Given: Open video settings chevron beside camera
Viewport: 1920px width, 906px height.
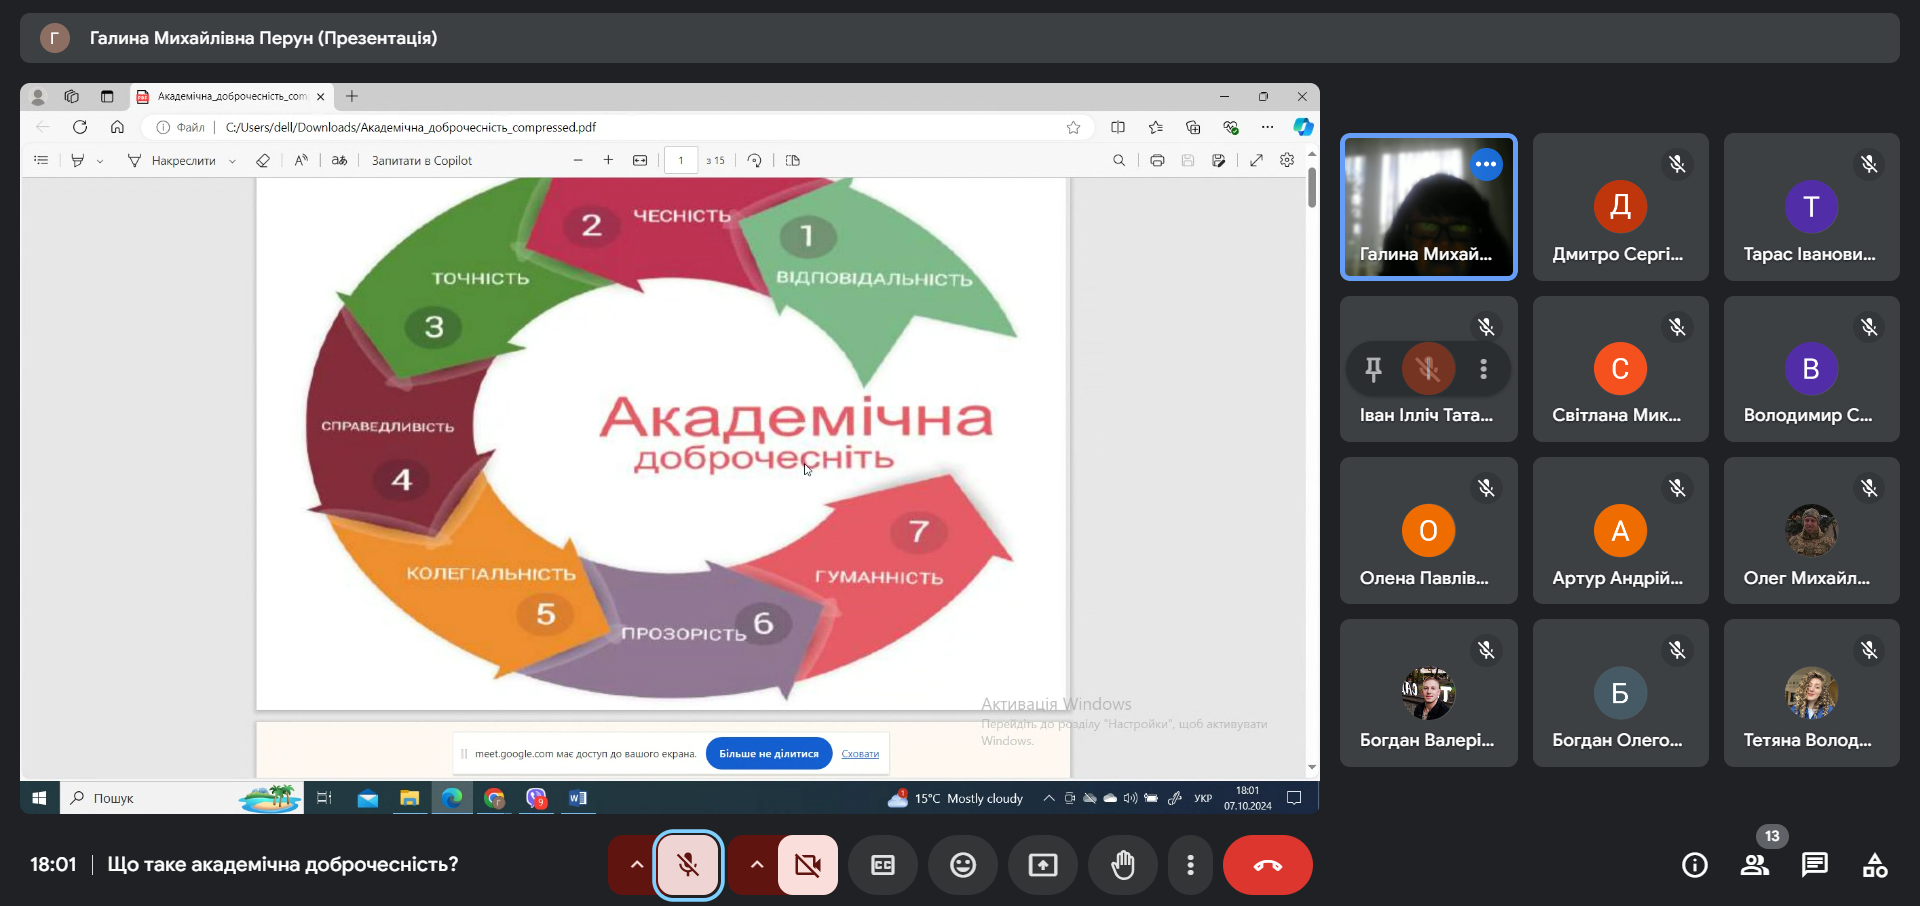Looking at the screenshot, I should [x=757, y=865].
